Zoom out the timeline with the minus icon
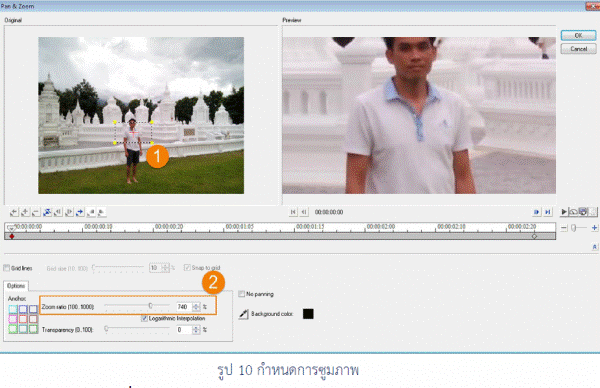Viewport: 600px width, 388px height. (x=564, y=228)
